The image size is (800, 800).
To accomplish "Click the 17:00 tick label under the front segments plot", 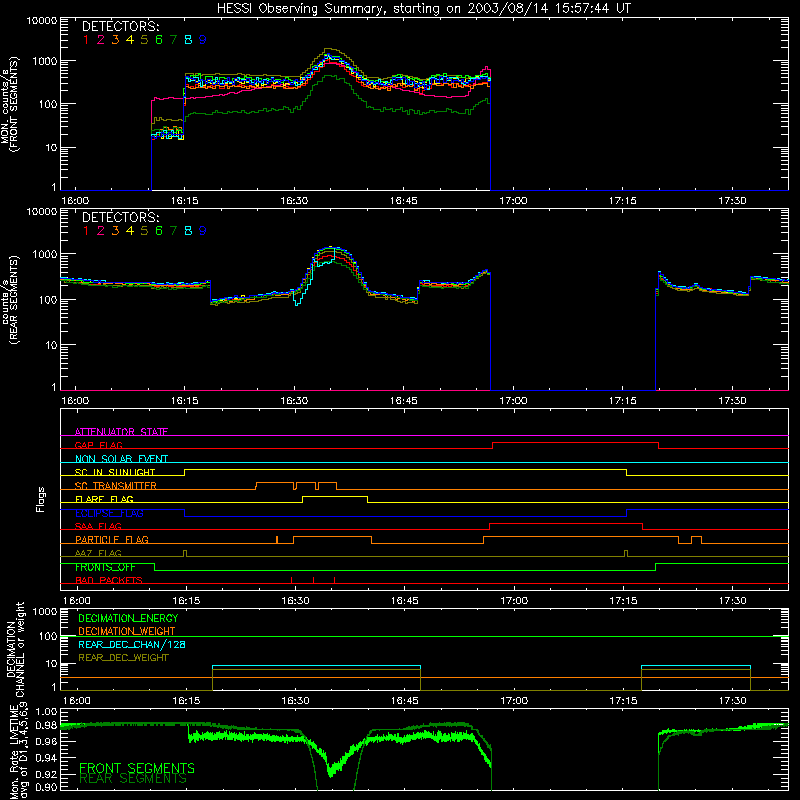I will (513, 201).
